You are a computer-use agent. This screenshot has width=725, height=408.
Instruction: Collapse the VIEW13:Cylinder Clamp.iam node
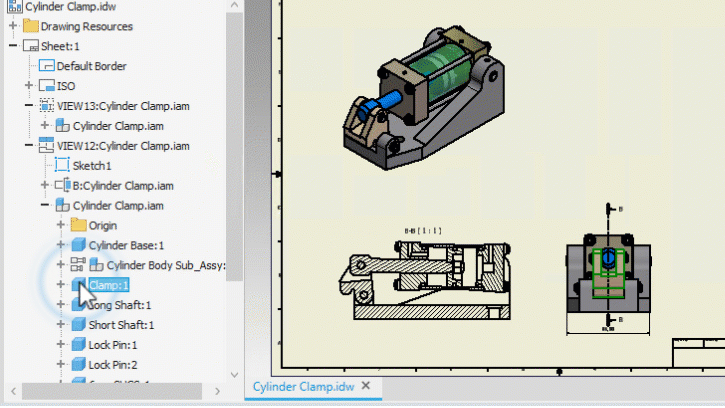click(29, 105)
